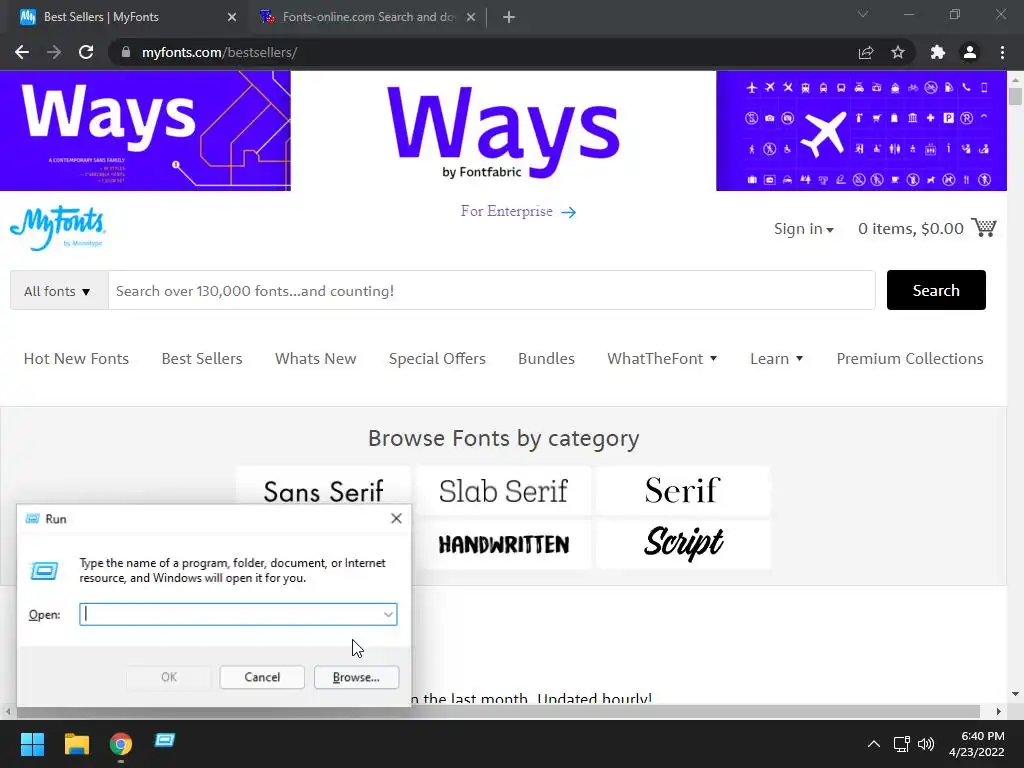1024x768 pixels.
Task: Open the volume tray icon
Action: click(925, 744)
